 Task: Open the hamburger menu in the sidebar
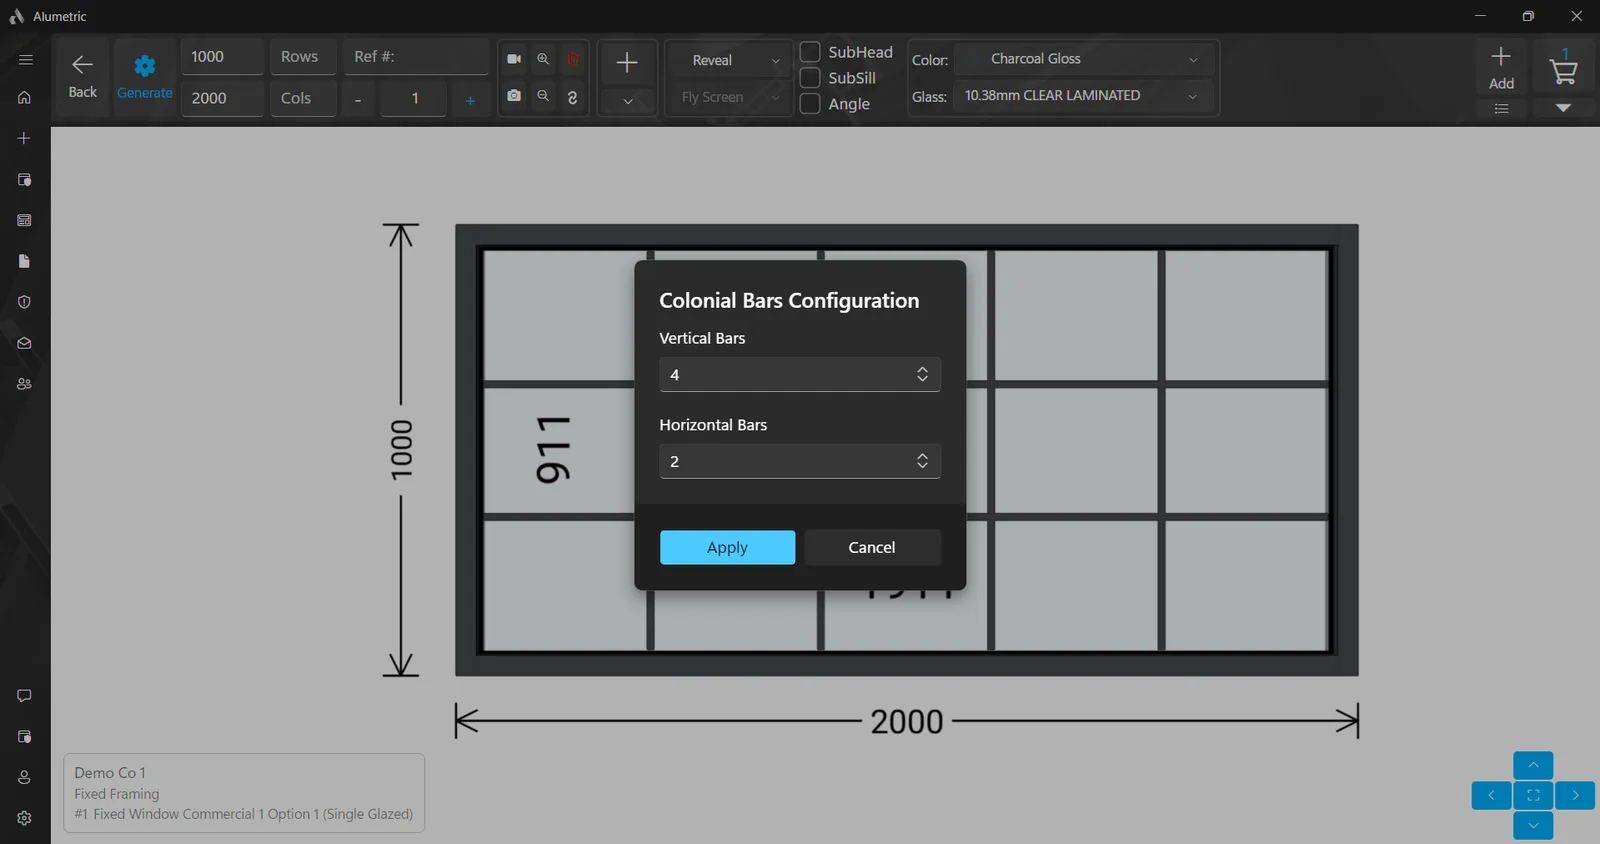(x=25, y=60)
